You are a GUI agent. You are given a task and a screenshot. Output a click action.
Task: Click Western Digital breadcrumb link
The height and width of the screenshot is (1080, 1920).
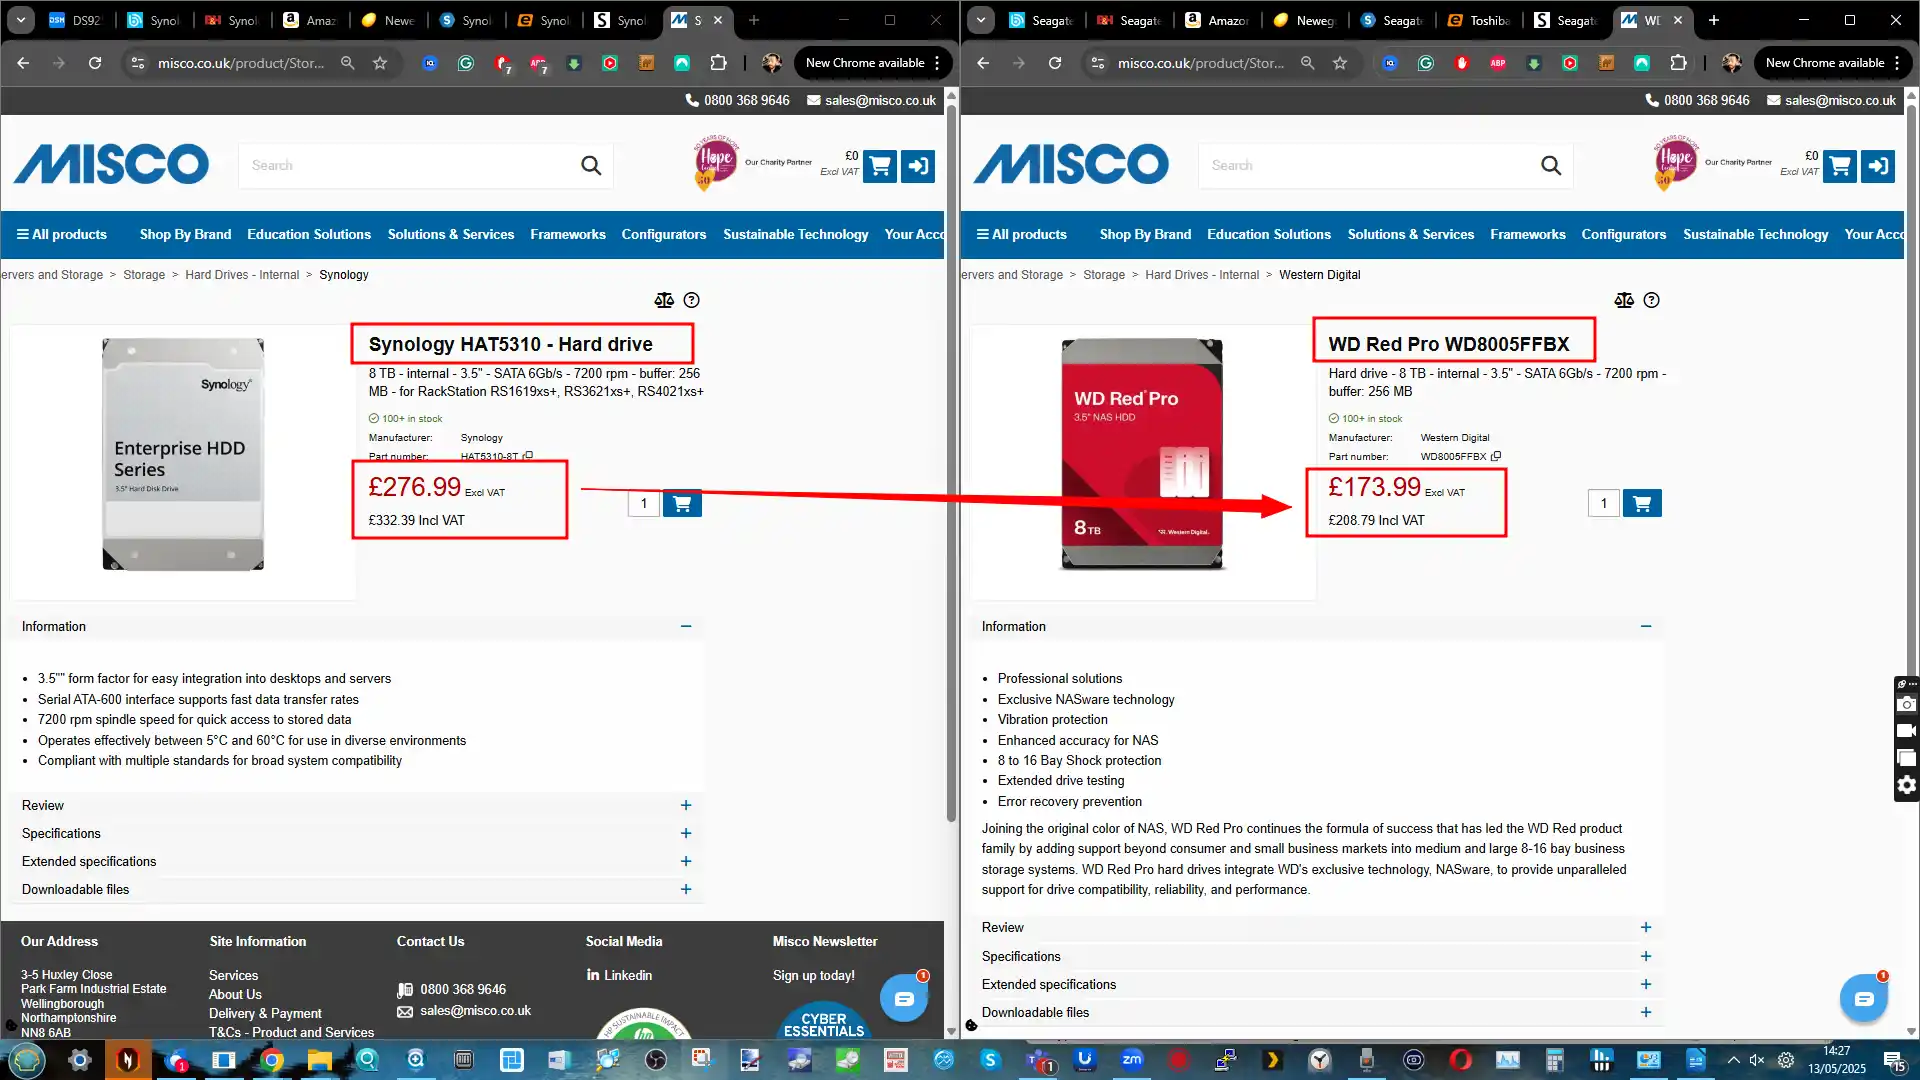point(1320,275)
